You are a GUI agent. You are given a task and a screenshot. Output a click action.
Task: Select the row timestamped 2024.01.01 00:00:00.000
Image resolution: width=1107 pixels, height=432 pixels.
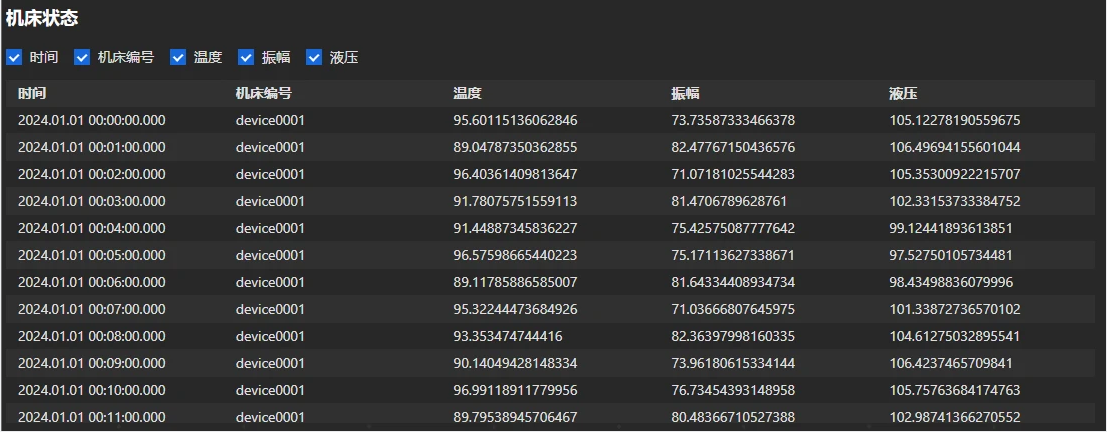pyautogui.click(x=92, y=121)
